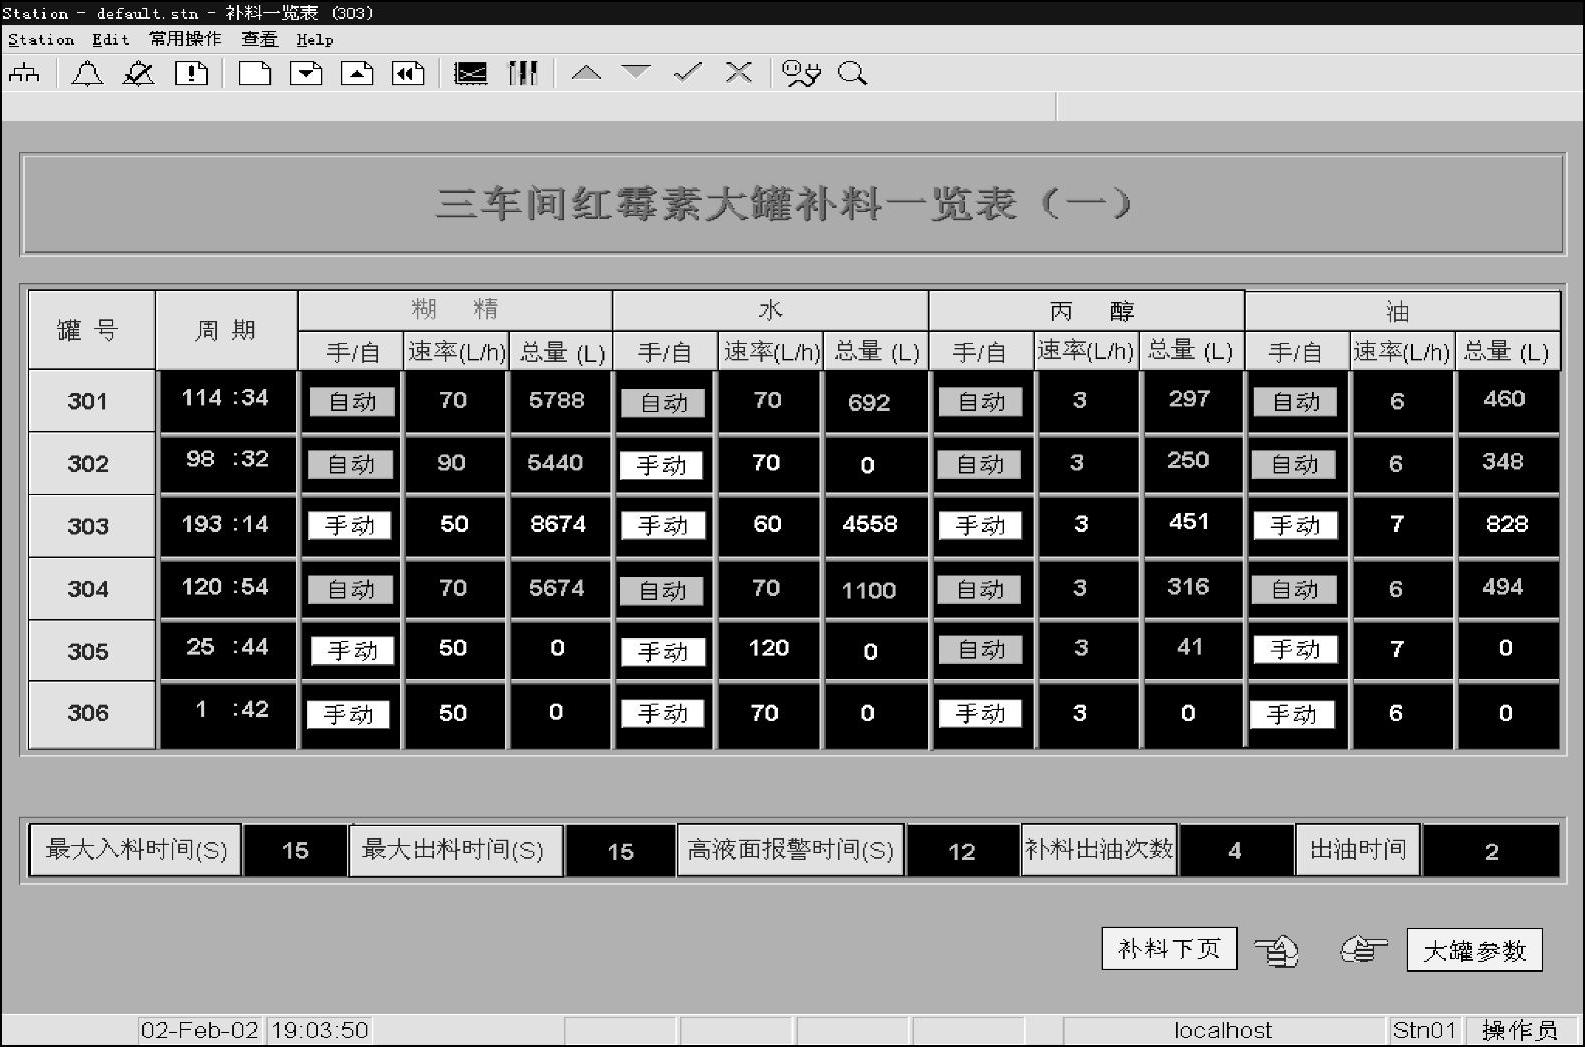Select 最大入料时间 value 15

click(x=295, y=851)
